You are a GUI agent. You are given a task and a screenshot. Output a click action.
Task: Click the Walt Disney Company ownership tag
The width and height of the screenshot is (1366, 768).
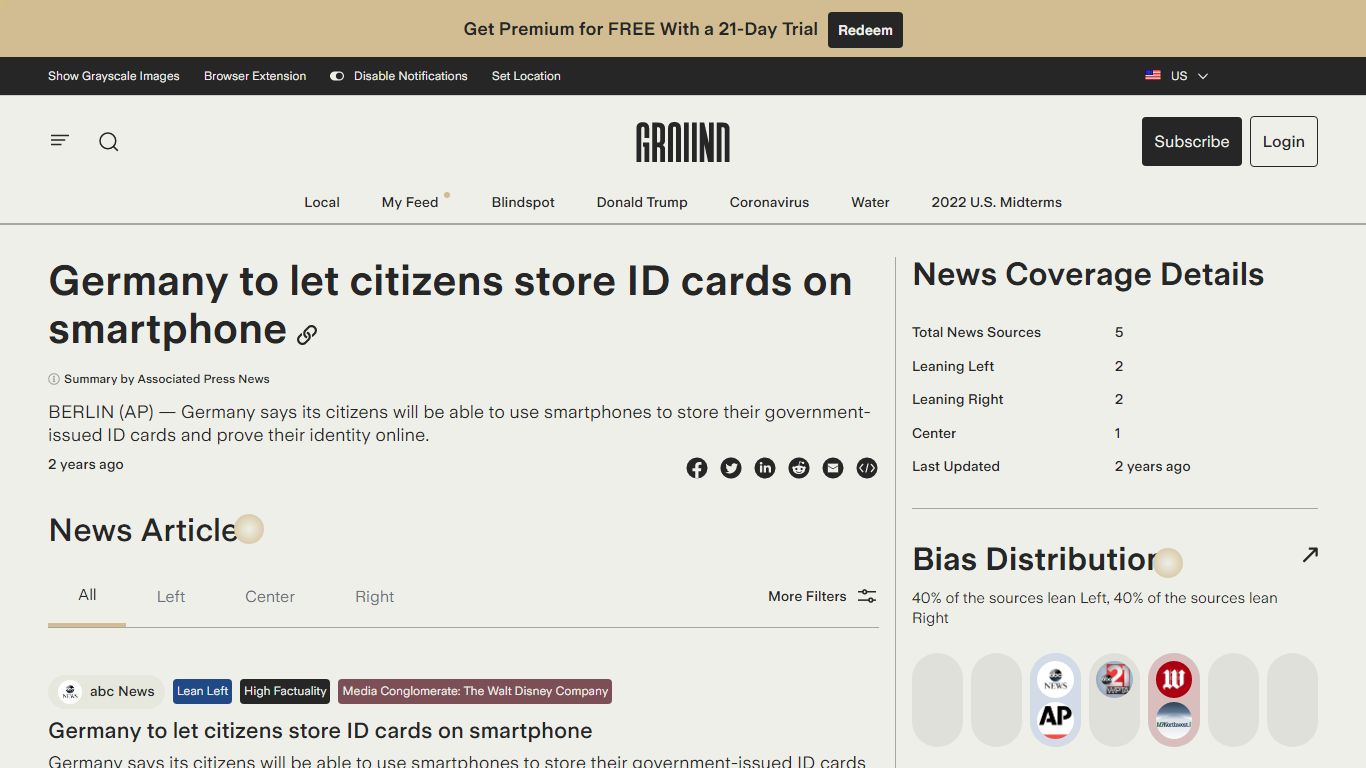475,691
